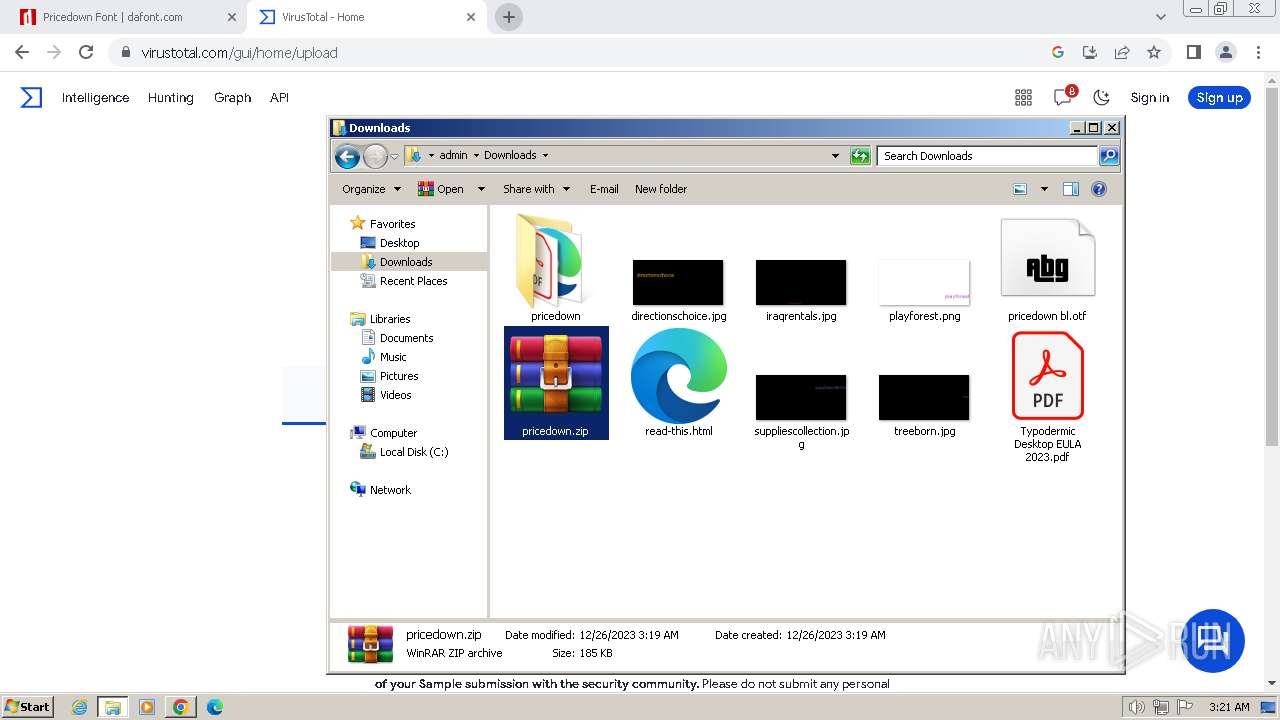Select Downloads in navigation pane

[405, 262]
